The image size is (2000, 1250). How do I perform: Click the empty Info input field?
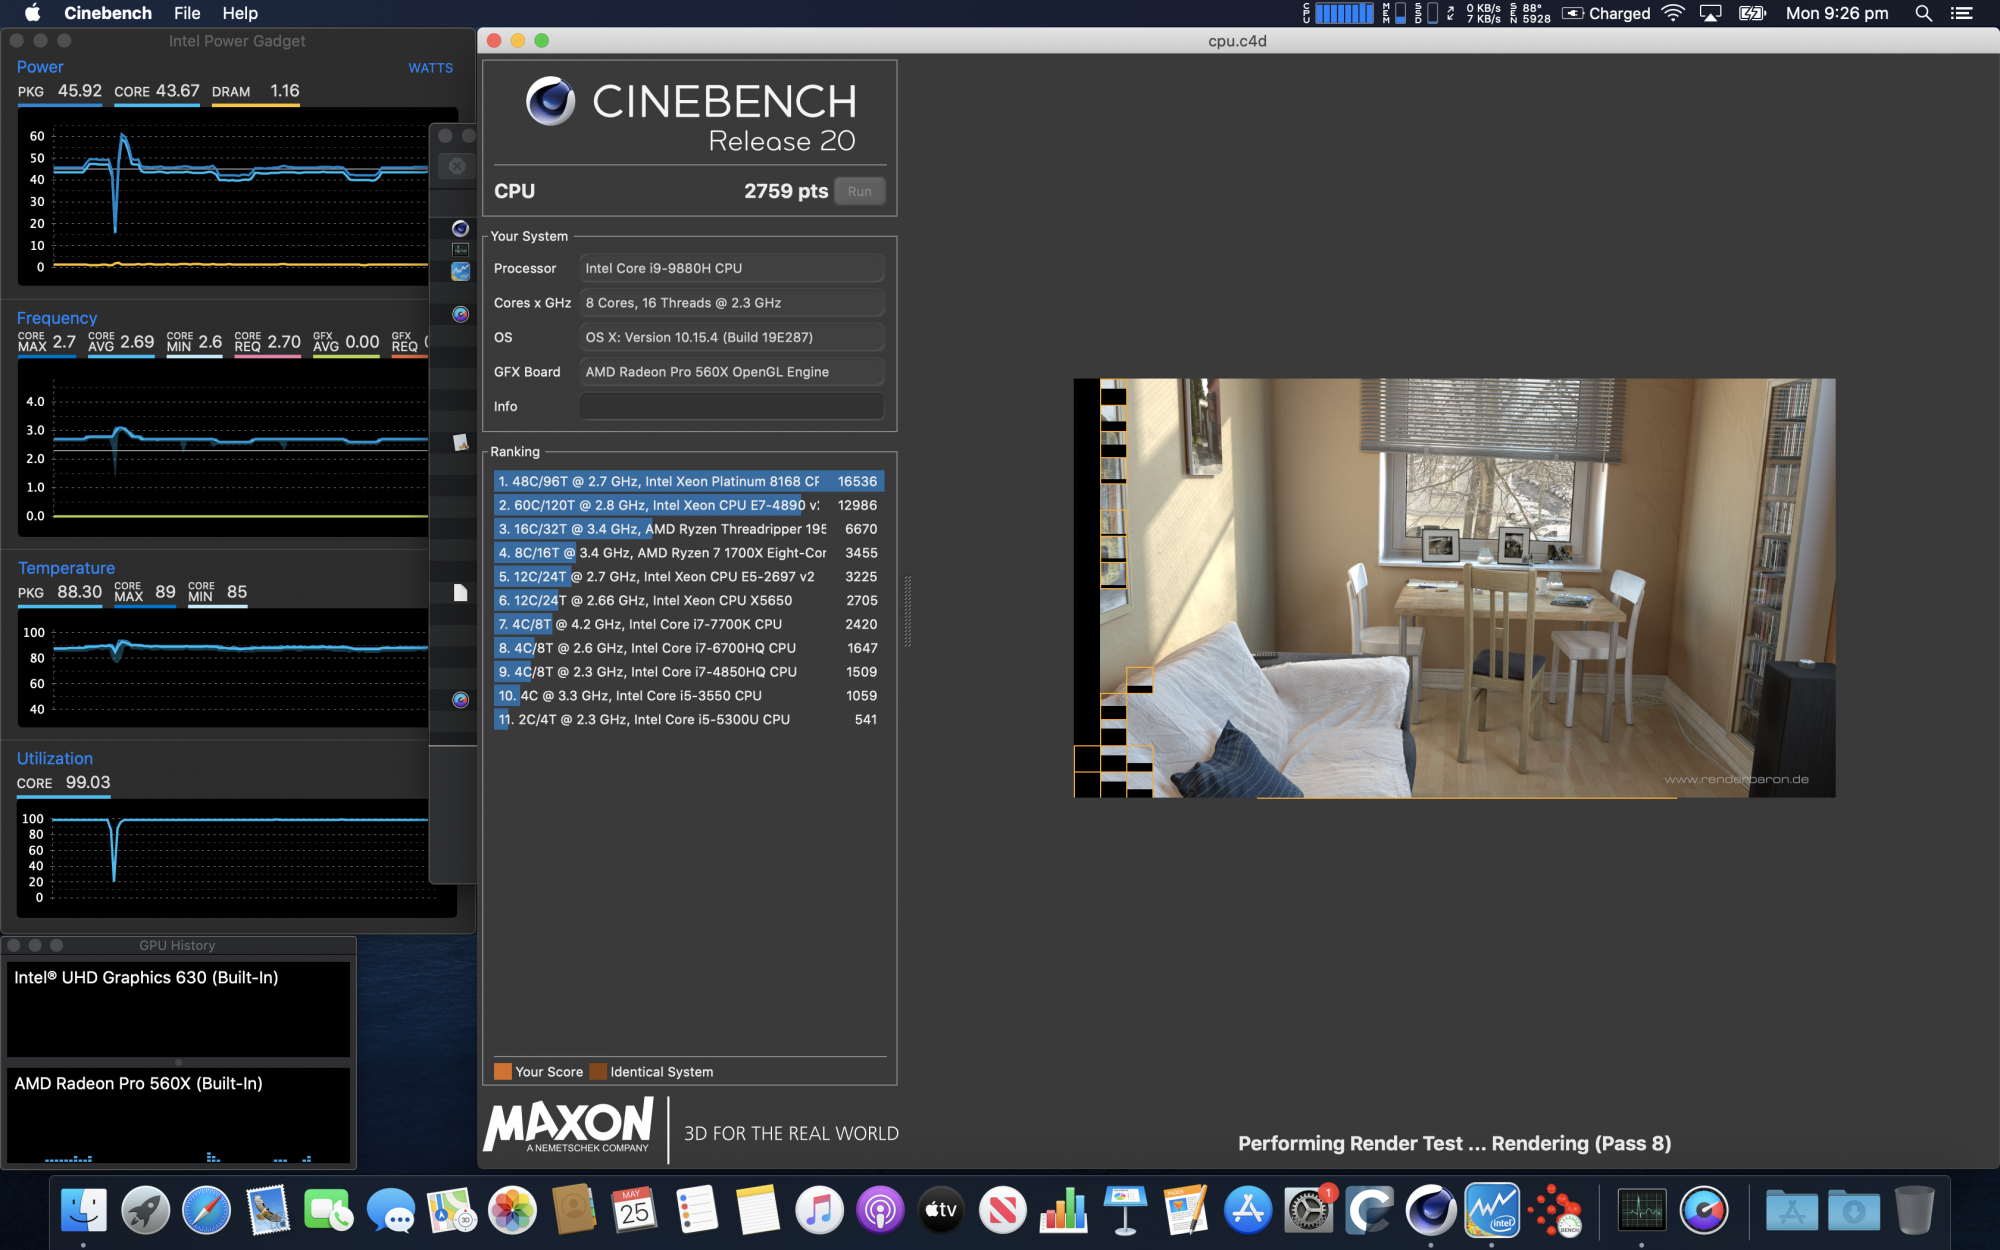point(731,406)
